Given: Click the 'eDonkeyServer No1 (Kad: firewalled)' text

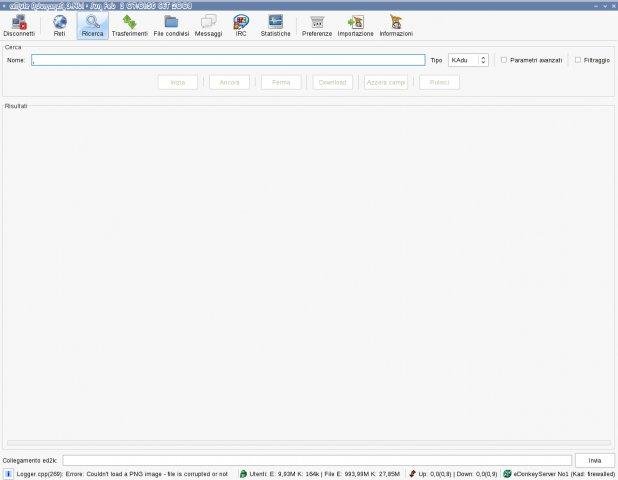Looking at the screenshot, I should coord(564,474).
